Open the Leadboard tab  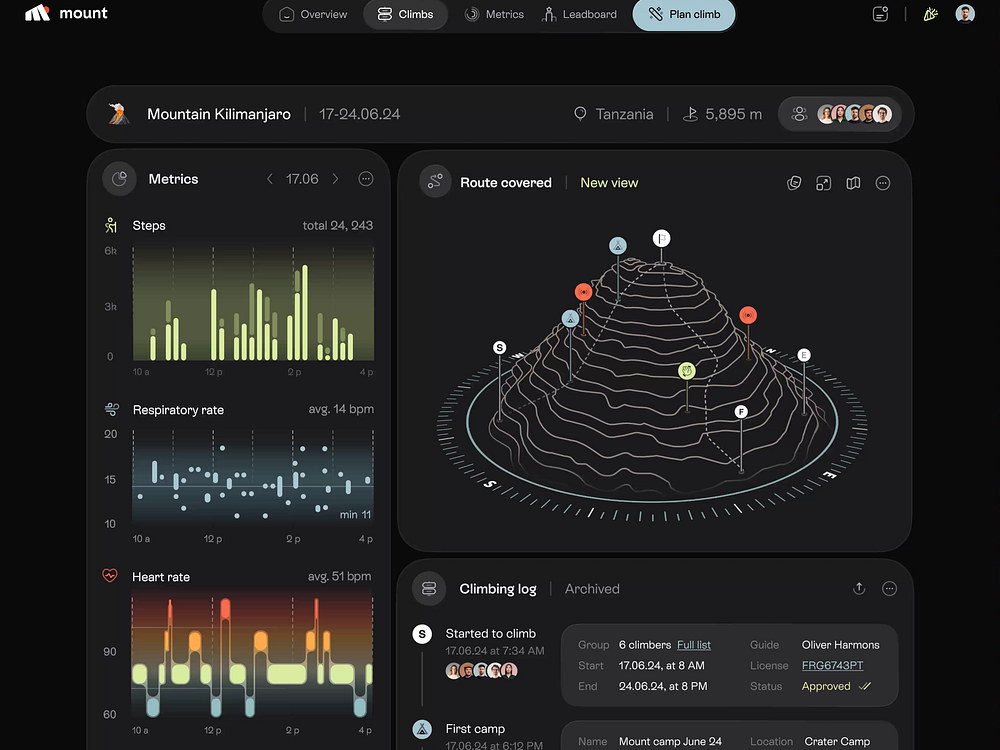coord(579,15)
